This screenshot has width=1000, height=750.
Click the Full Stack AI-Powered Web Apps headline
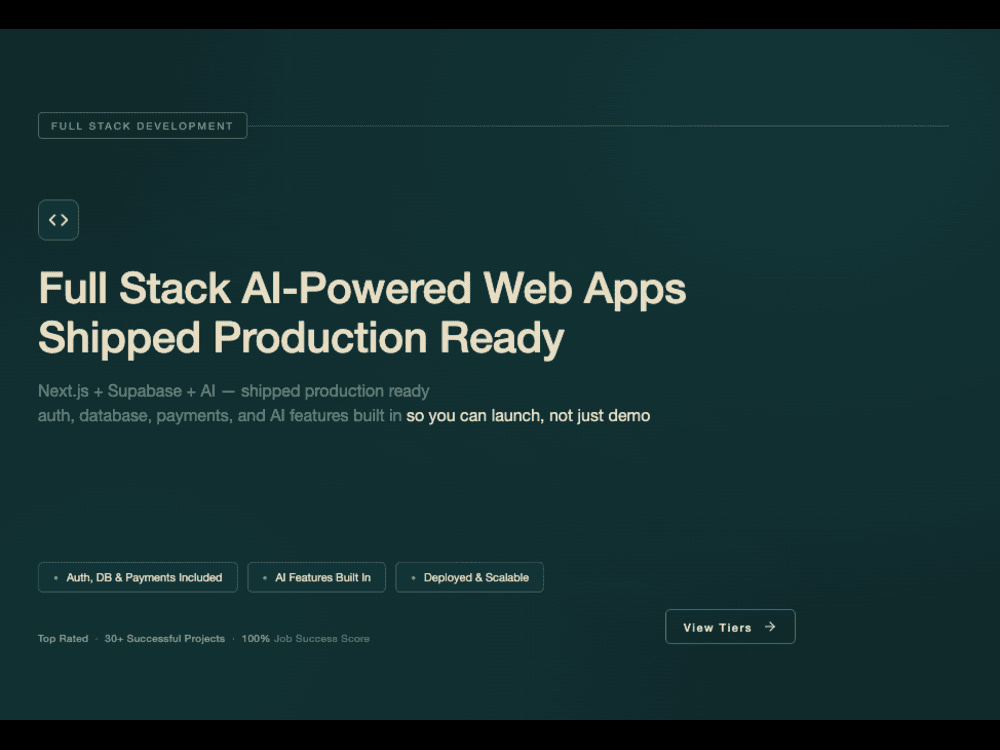(362, 288)
